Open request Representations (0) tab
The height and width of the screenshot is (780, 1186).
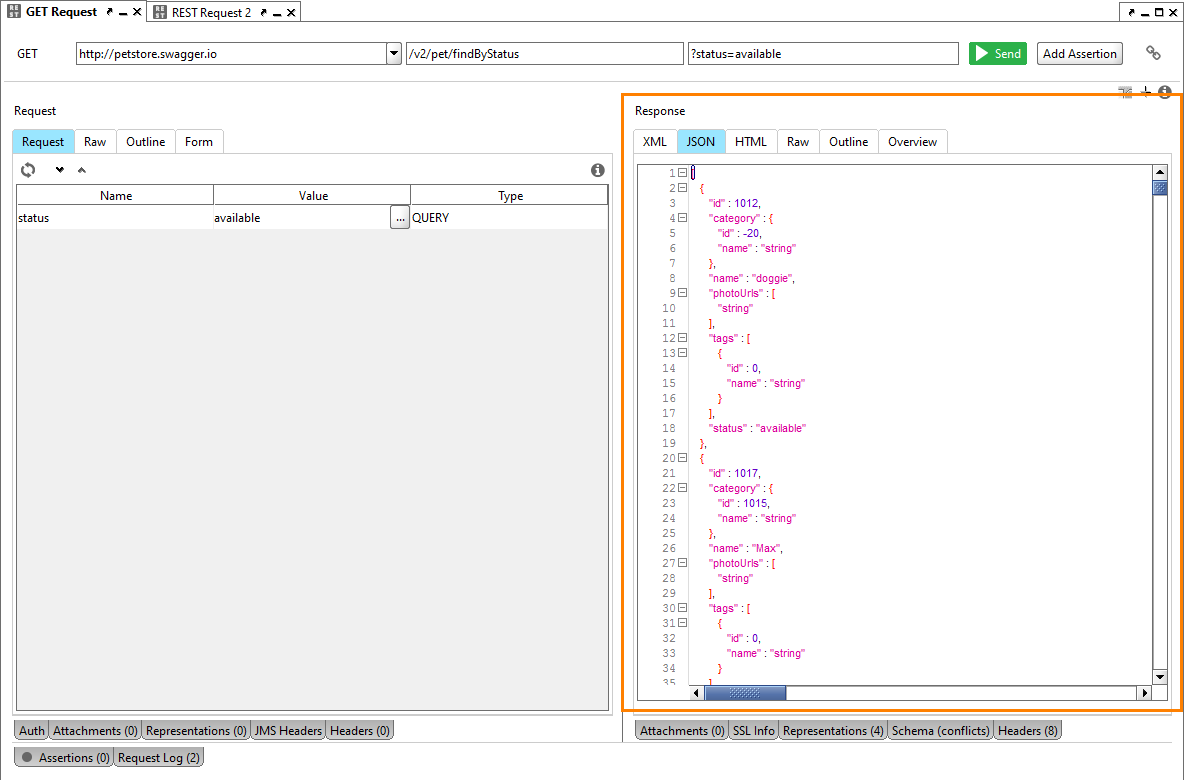tap(196, 730)
